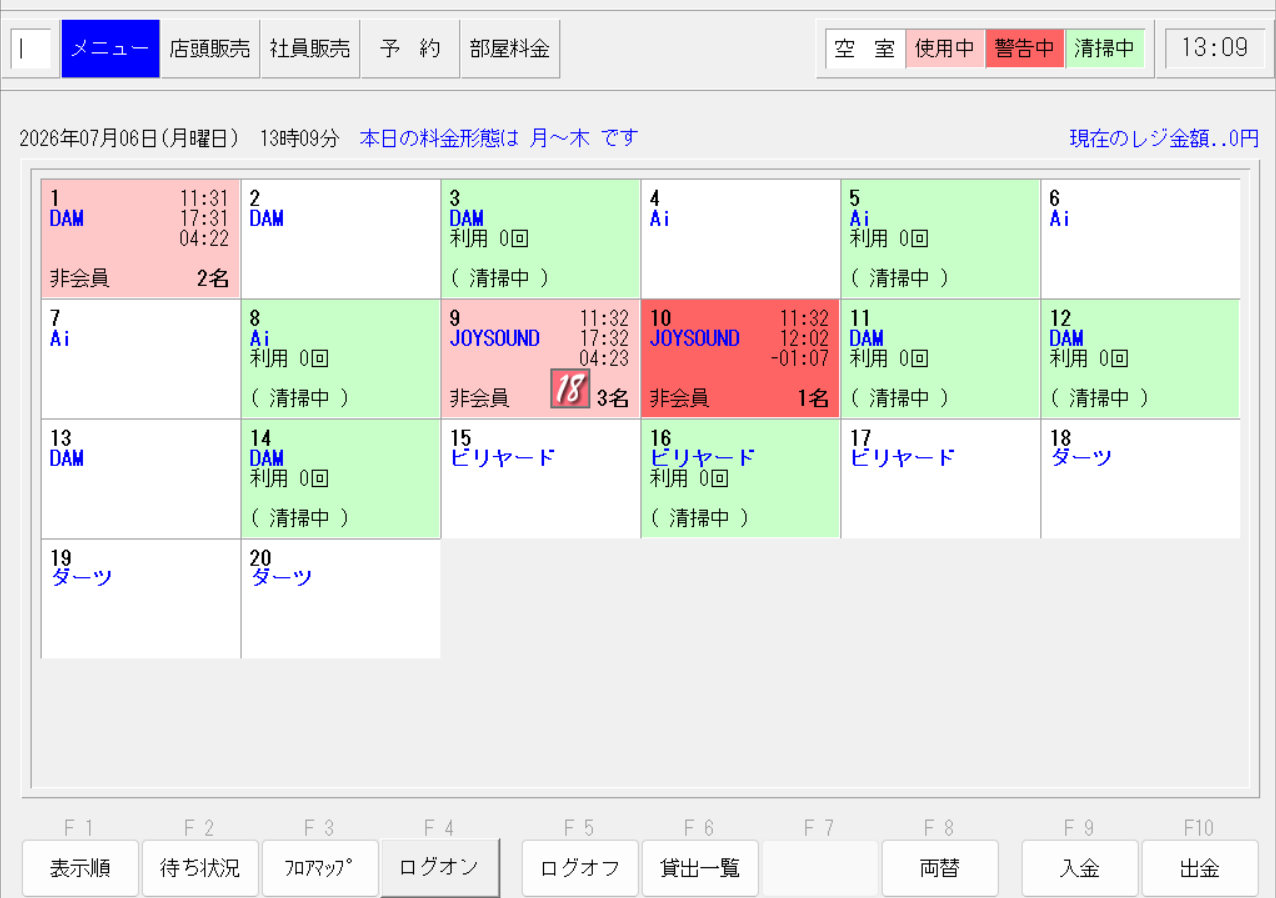Open 貸出一覧 rental list
Image resolution: width=1276 pixels, height=898 pixels.
(700, 868)
